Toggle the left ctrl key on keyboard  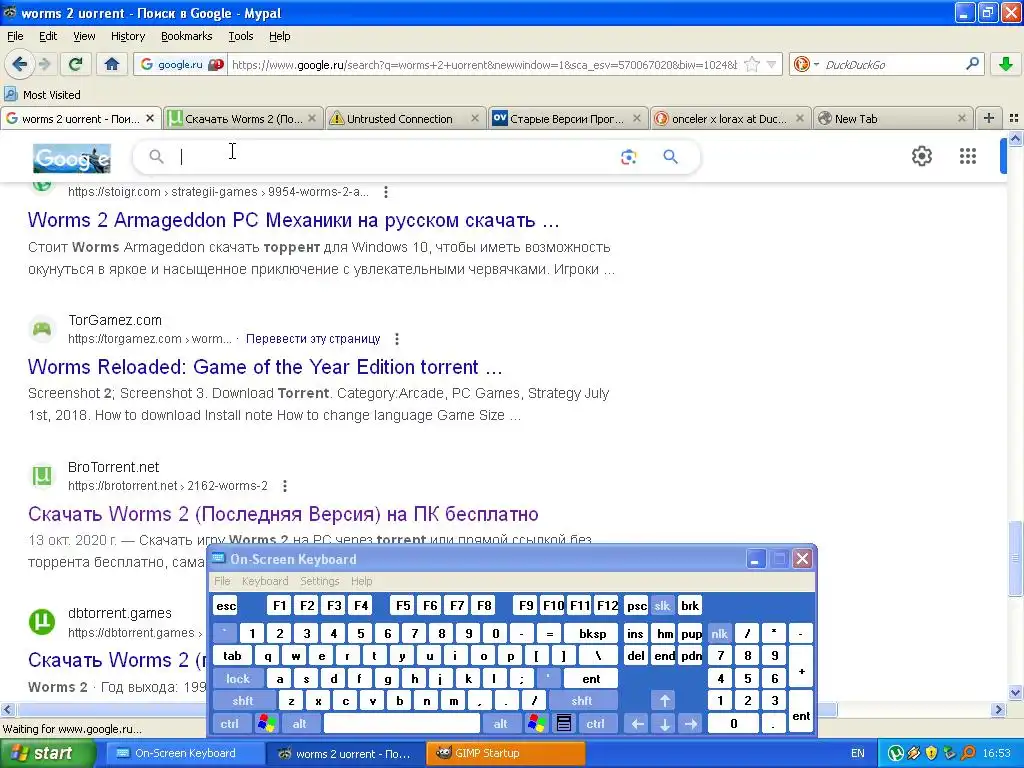[x=229, y=724]
